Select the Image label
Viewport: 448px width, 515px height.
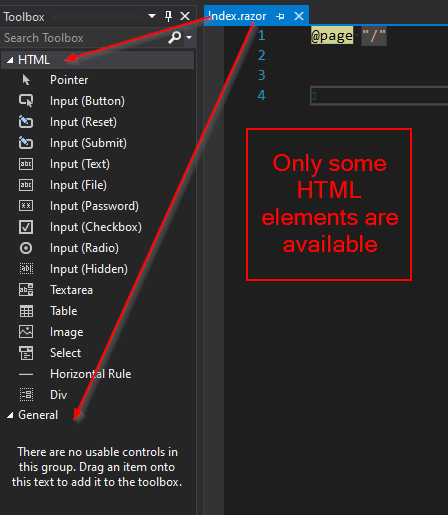coord(67,332)
